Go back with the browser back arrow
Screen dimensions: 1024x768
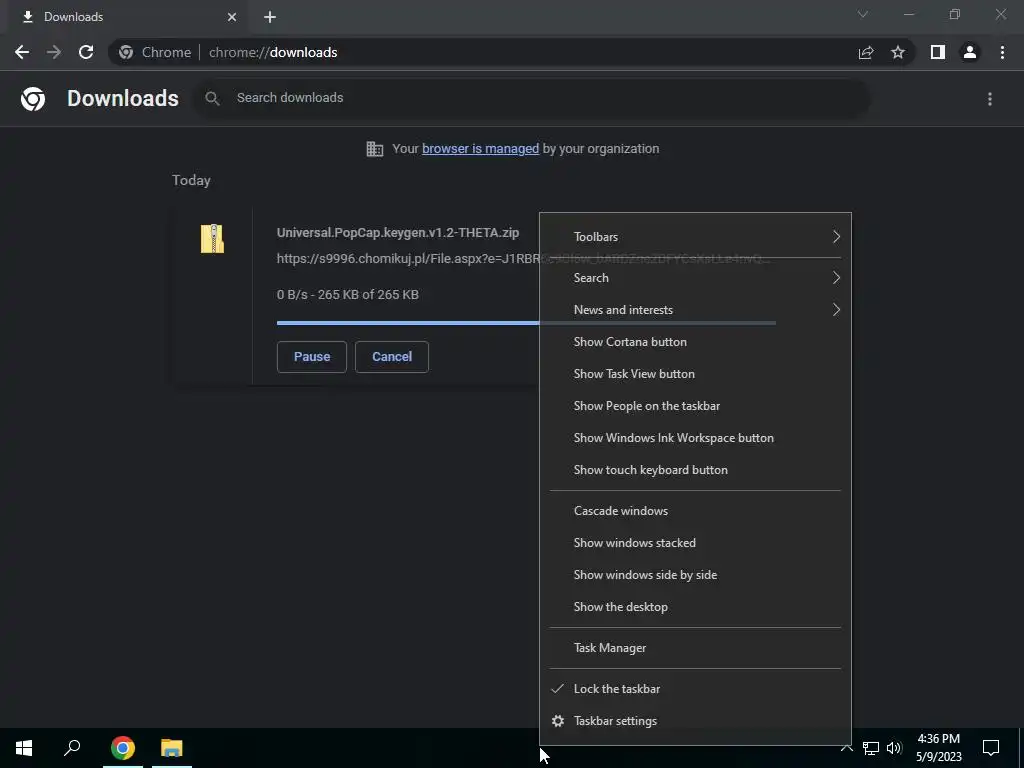coord(22,52)
